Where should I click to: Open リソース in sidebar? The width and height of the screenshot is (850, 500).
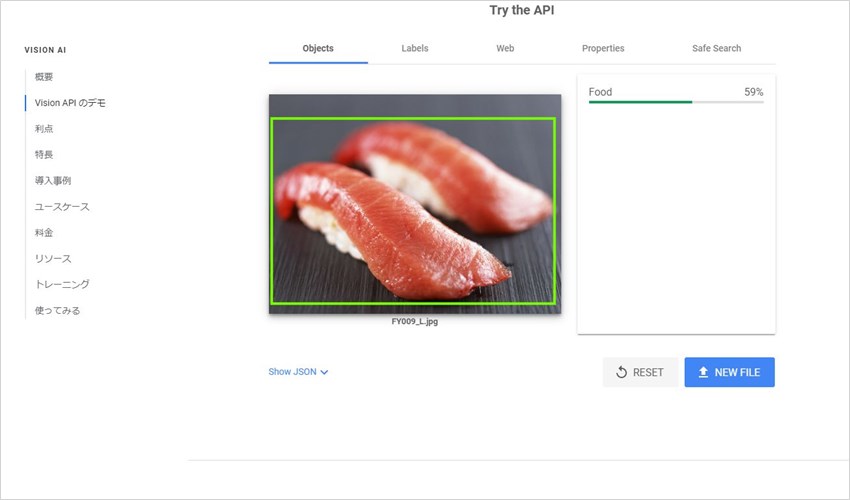pos(53,259)
